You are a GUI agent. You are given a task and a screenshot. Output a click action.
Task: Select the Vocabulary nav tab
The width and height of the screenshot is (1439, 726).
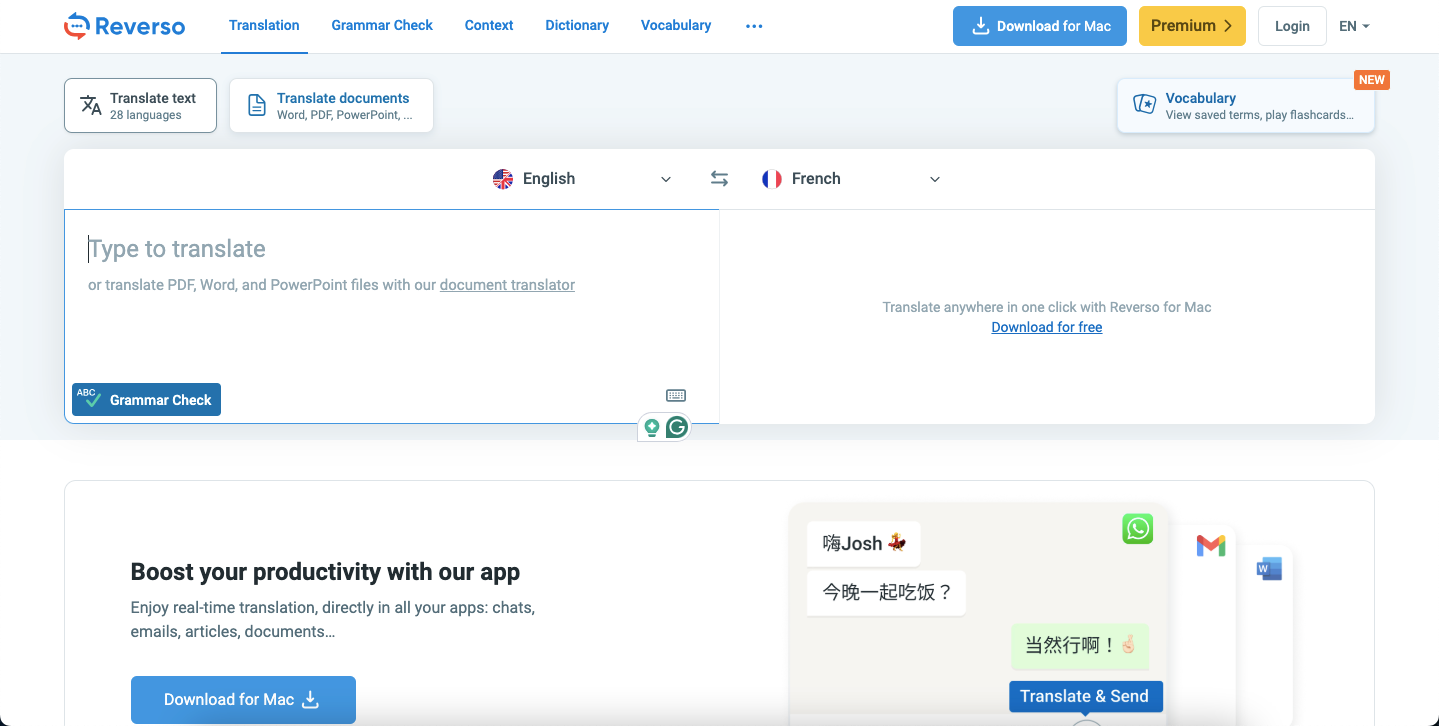676,25
